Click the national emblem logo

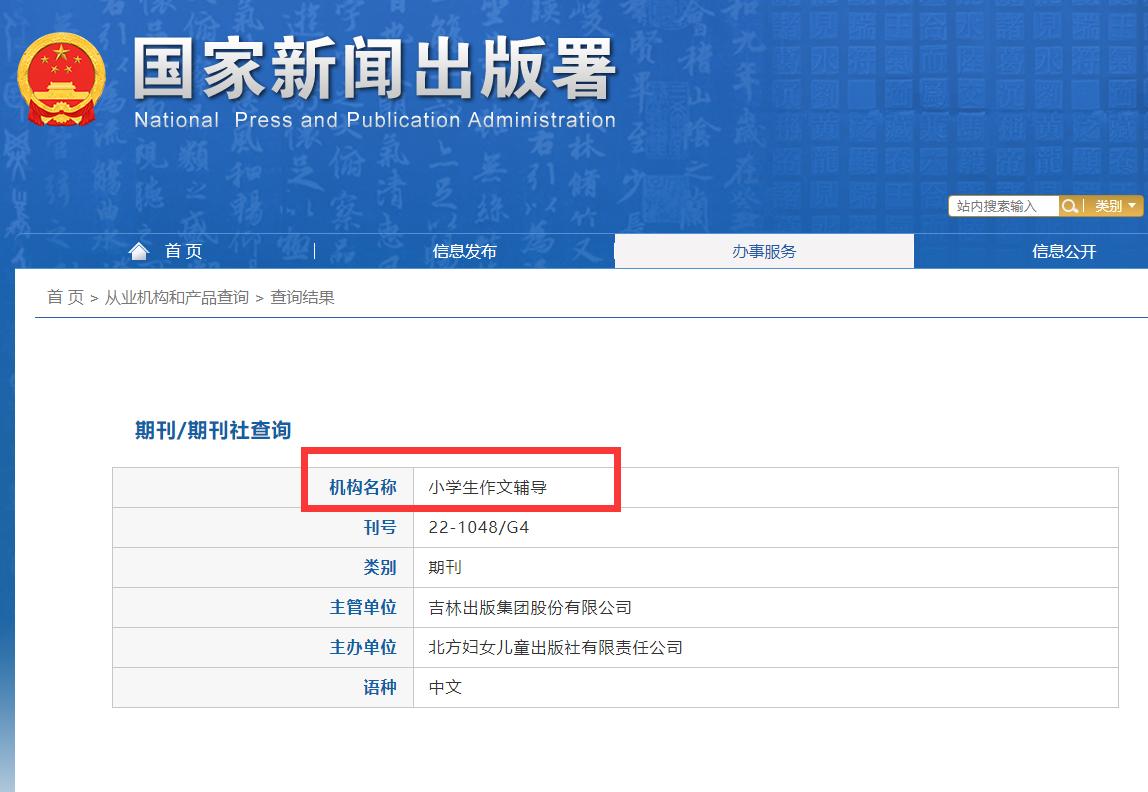tap(62, 79)
